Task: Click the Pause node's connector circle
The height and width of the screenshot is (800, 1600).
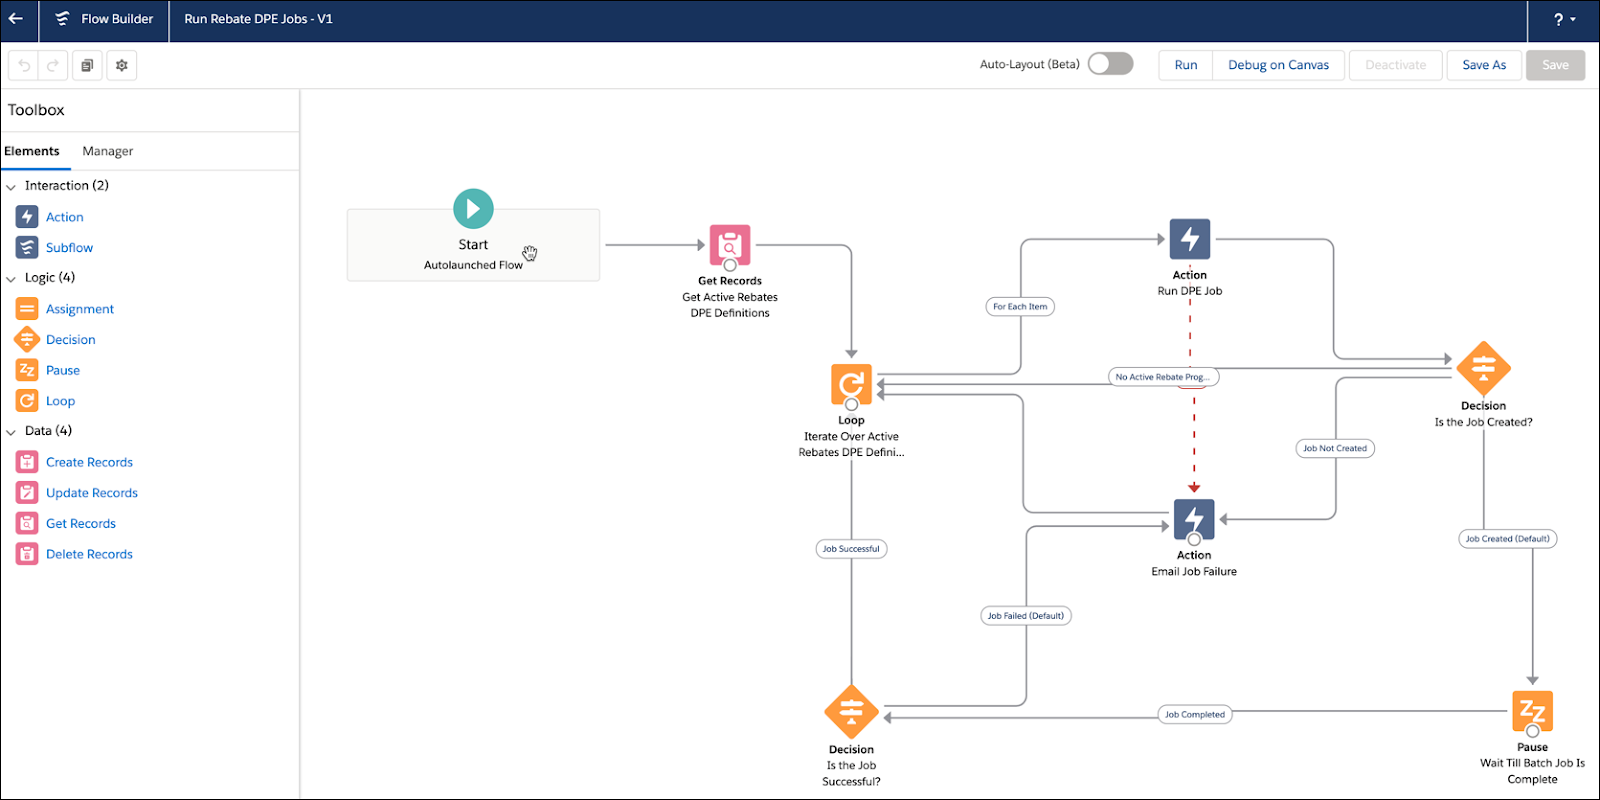Action: [x=1532, y=731]
